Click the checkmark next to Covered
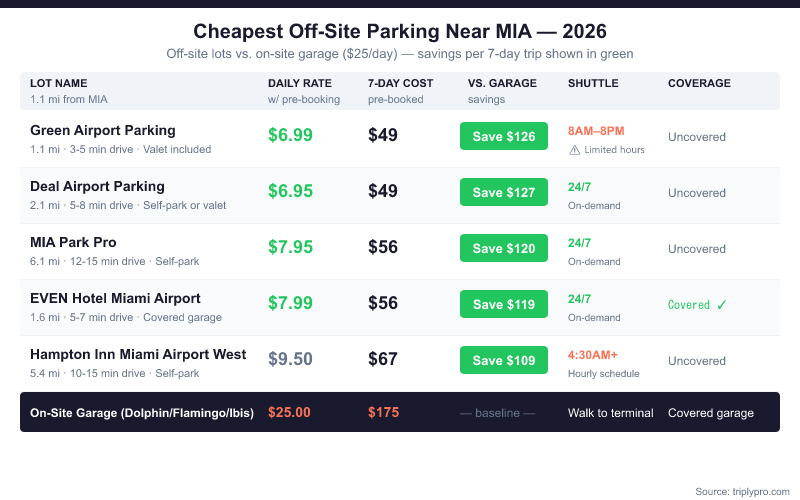Image resolution: width=800 pixels, height=500 pixels. (722, 305)
